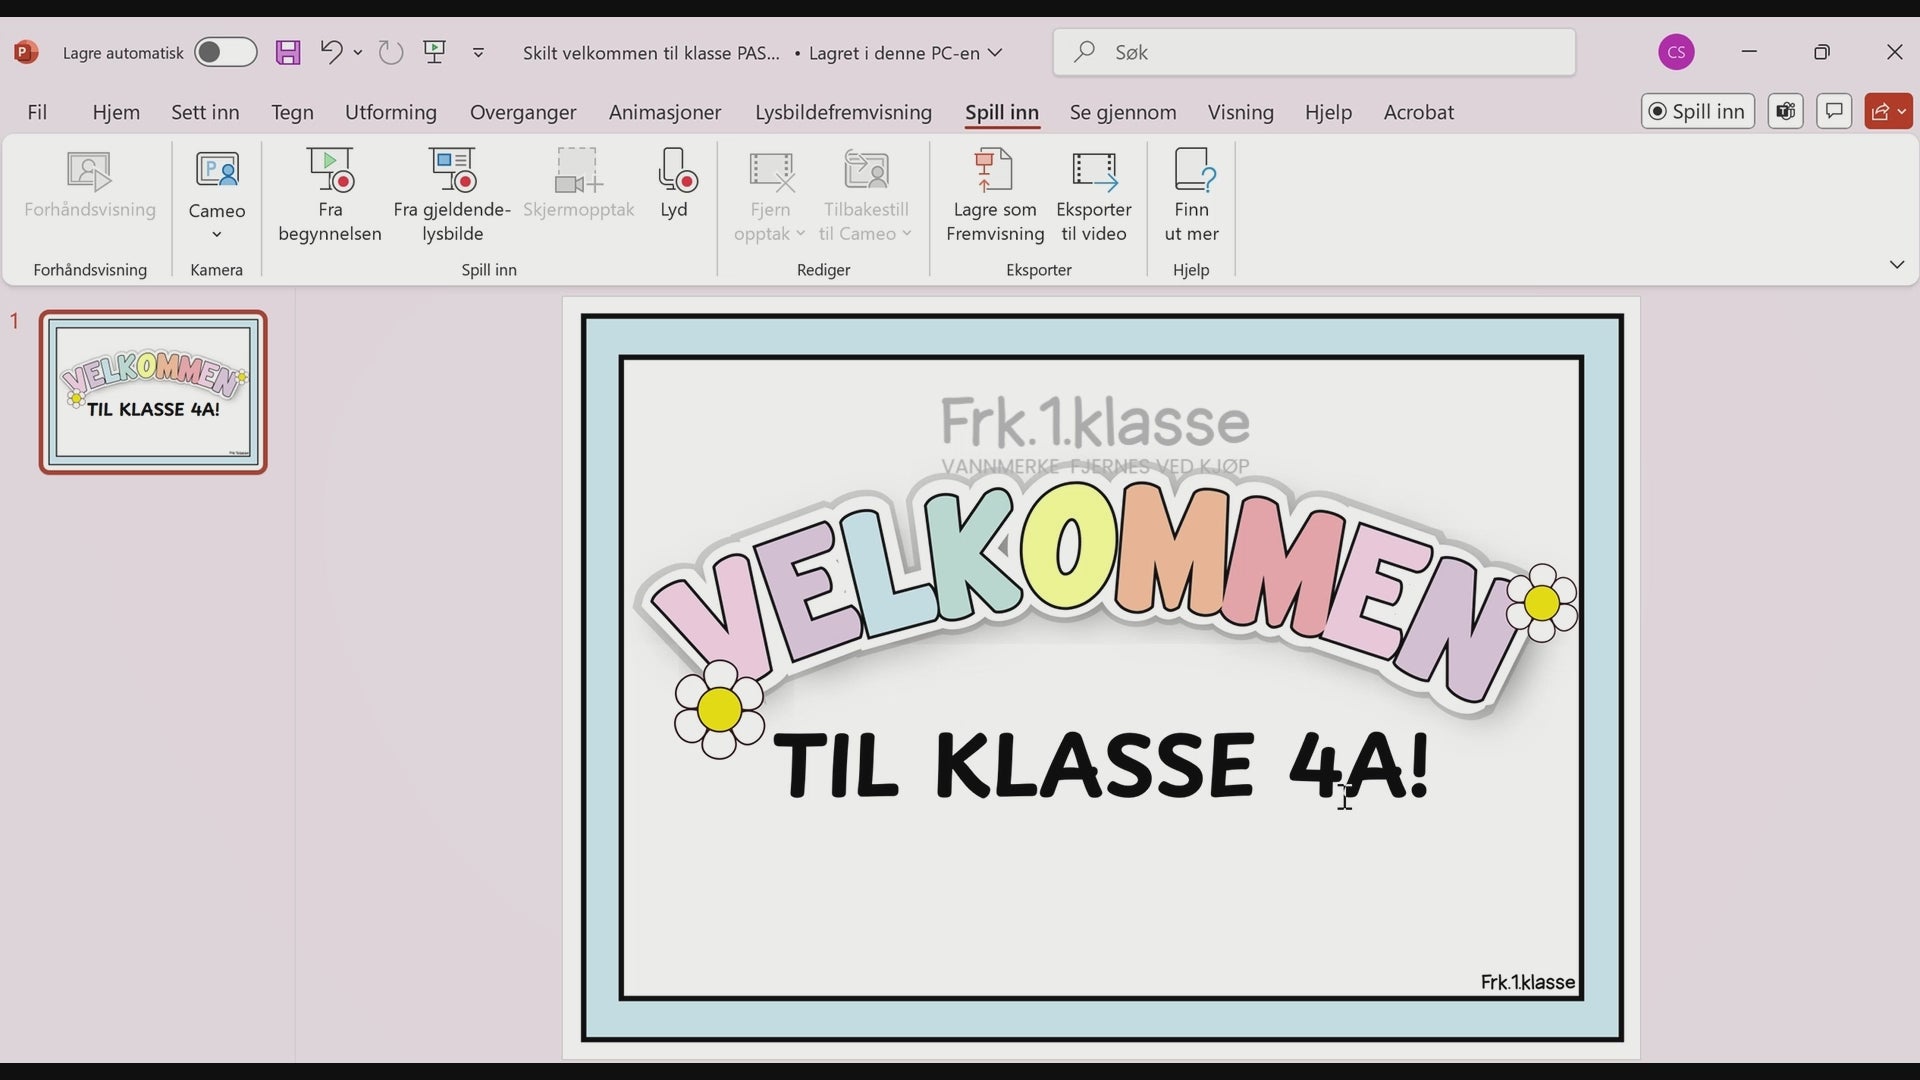Select the daisy flower left of TIL KLASSE
Screen dimensions: 1920x1080
coord(719,710)
